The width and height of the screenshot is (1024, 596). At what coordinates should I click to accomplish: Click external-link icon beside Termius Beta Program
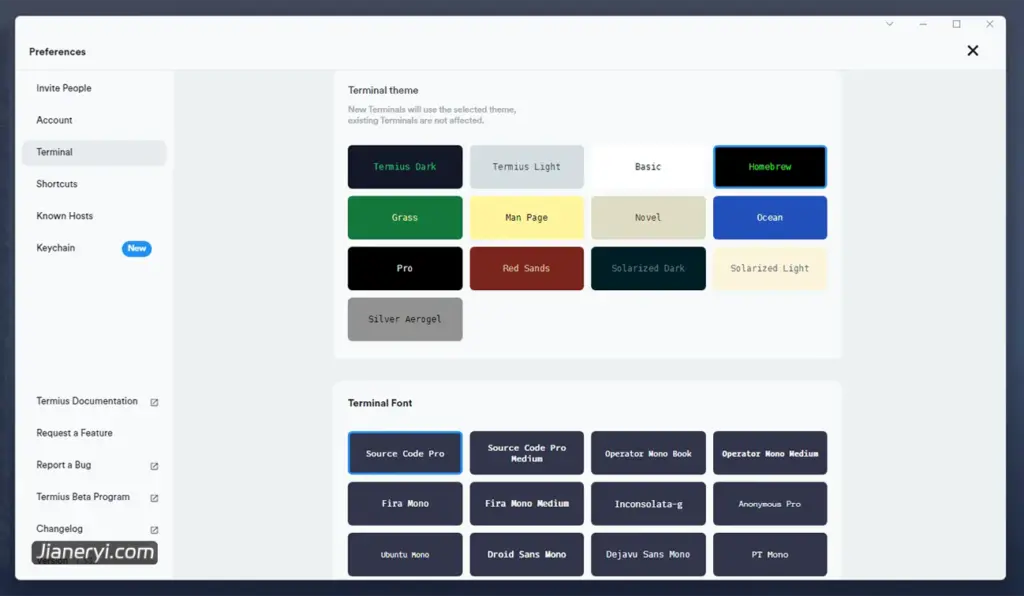pos(154,498)
